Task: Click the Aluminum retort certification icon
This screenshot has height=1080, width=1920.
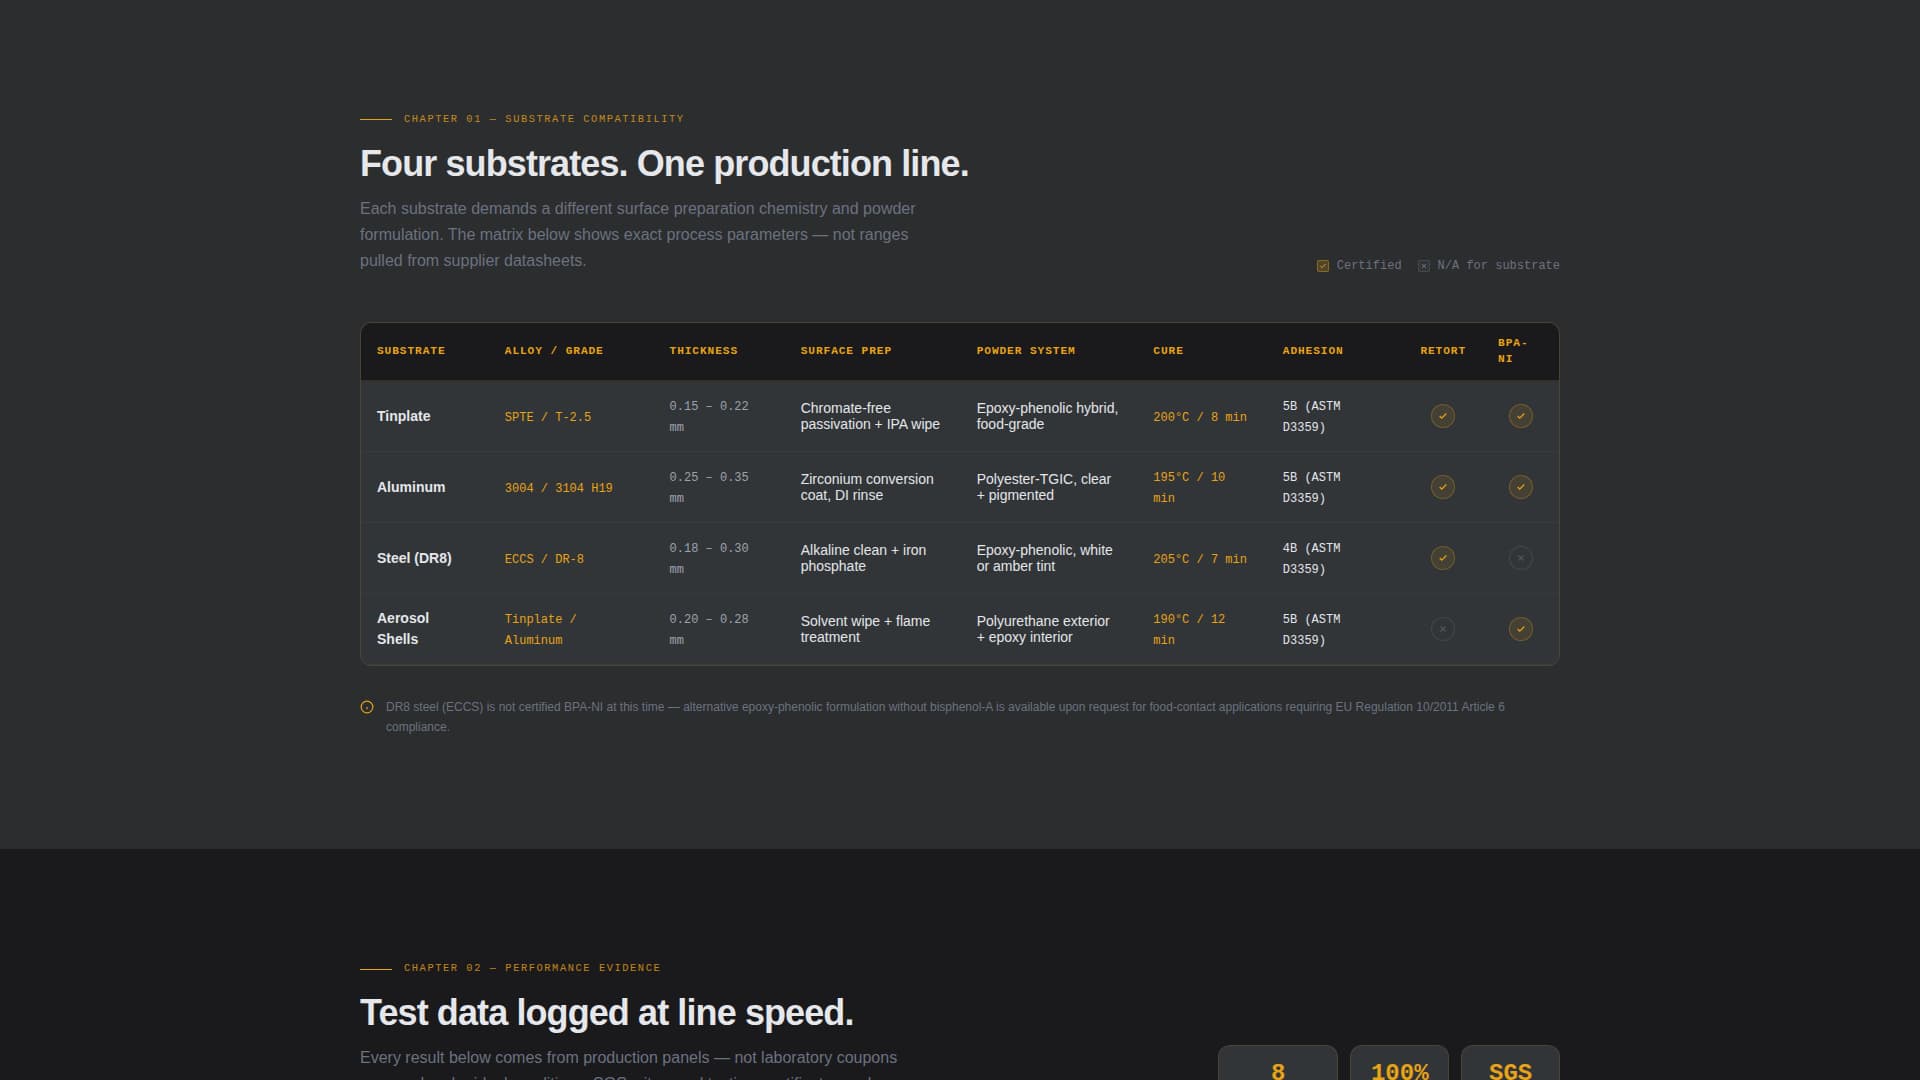Action: [x=1442, y=487]
